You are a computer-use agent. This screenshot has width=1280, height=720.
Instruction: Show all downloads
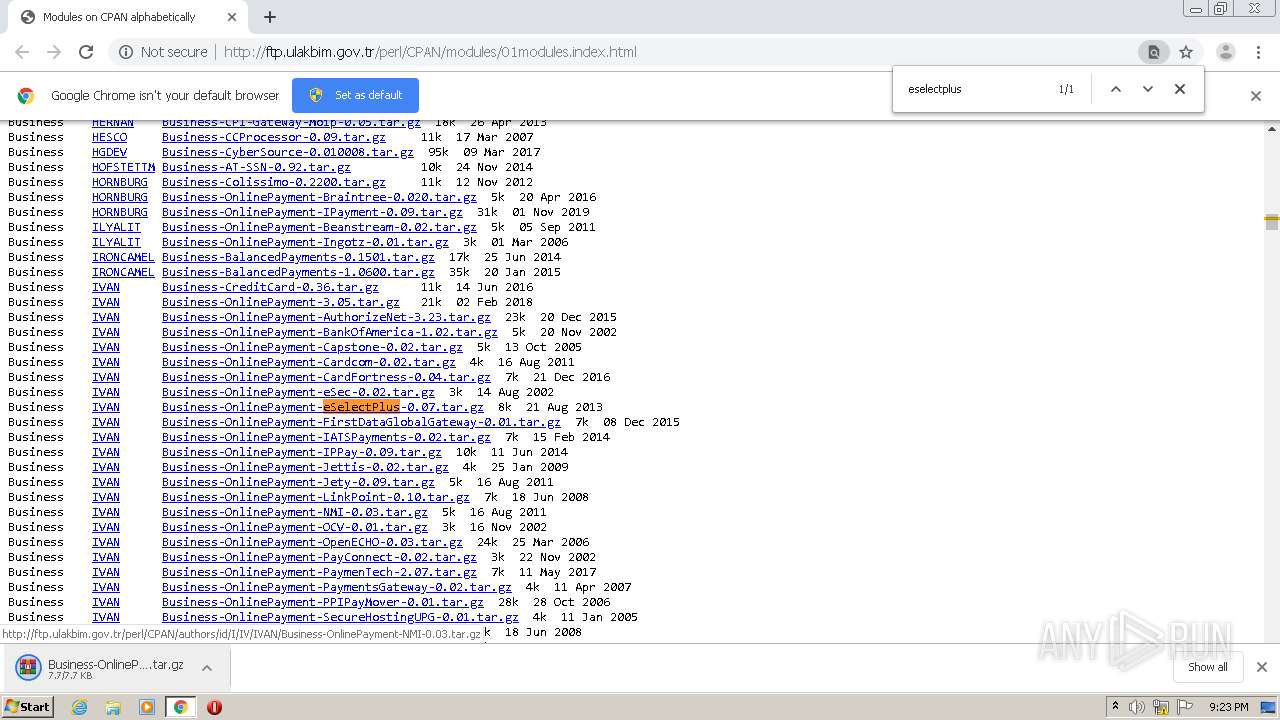(x=1208, y=667)
